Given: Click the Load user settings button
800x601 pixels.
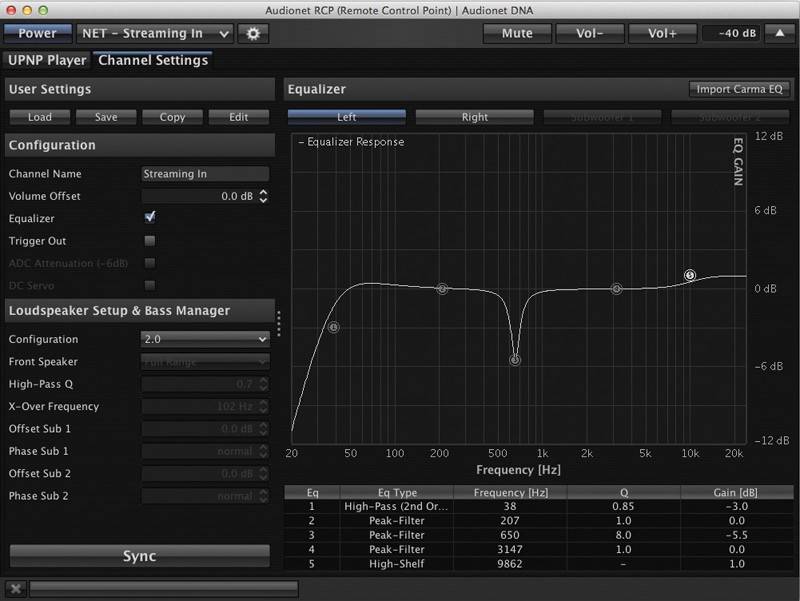Looking at the screenshot, I should coord(40,117).
